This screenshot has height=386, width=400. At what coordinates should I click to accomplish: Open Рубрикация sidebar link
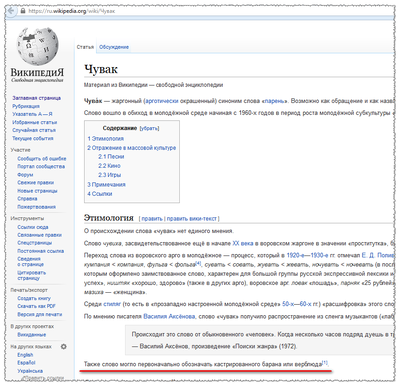pos(26,106)
